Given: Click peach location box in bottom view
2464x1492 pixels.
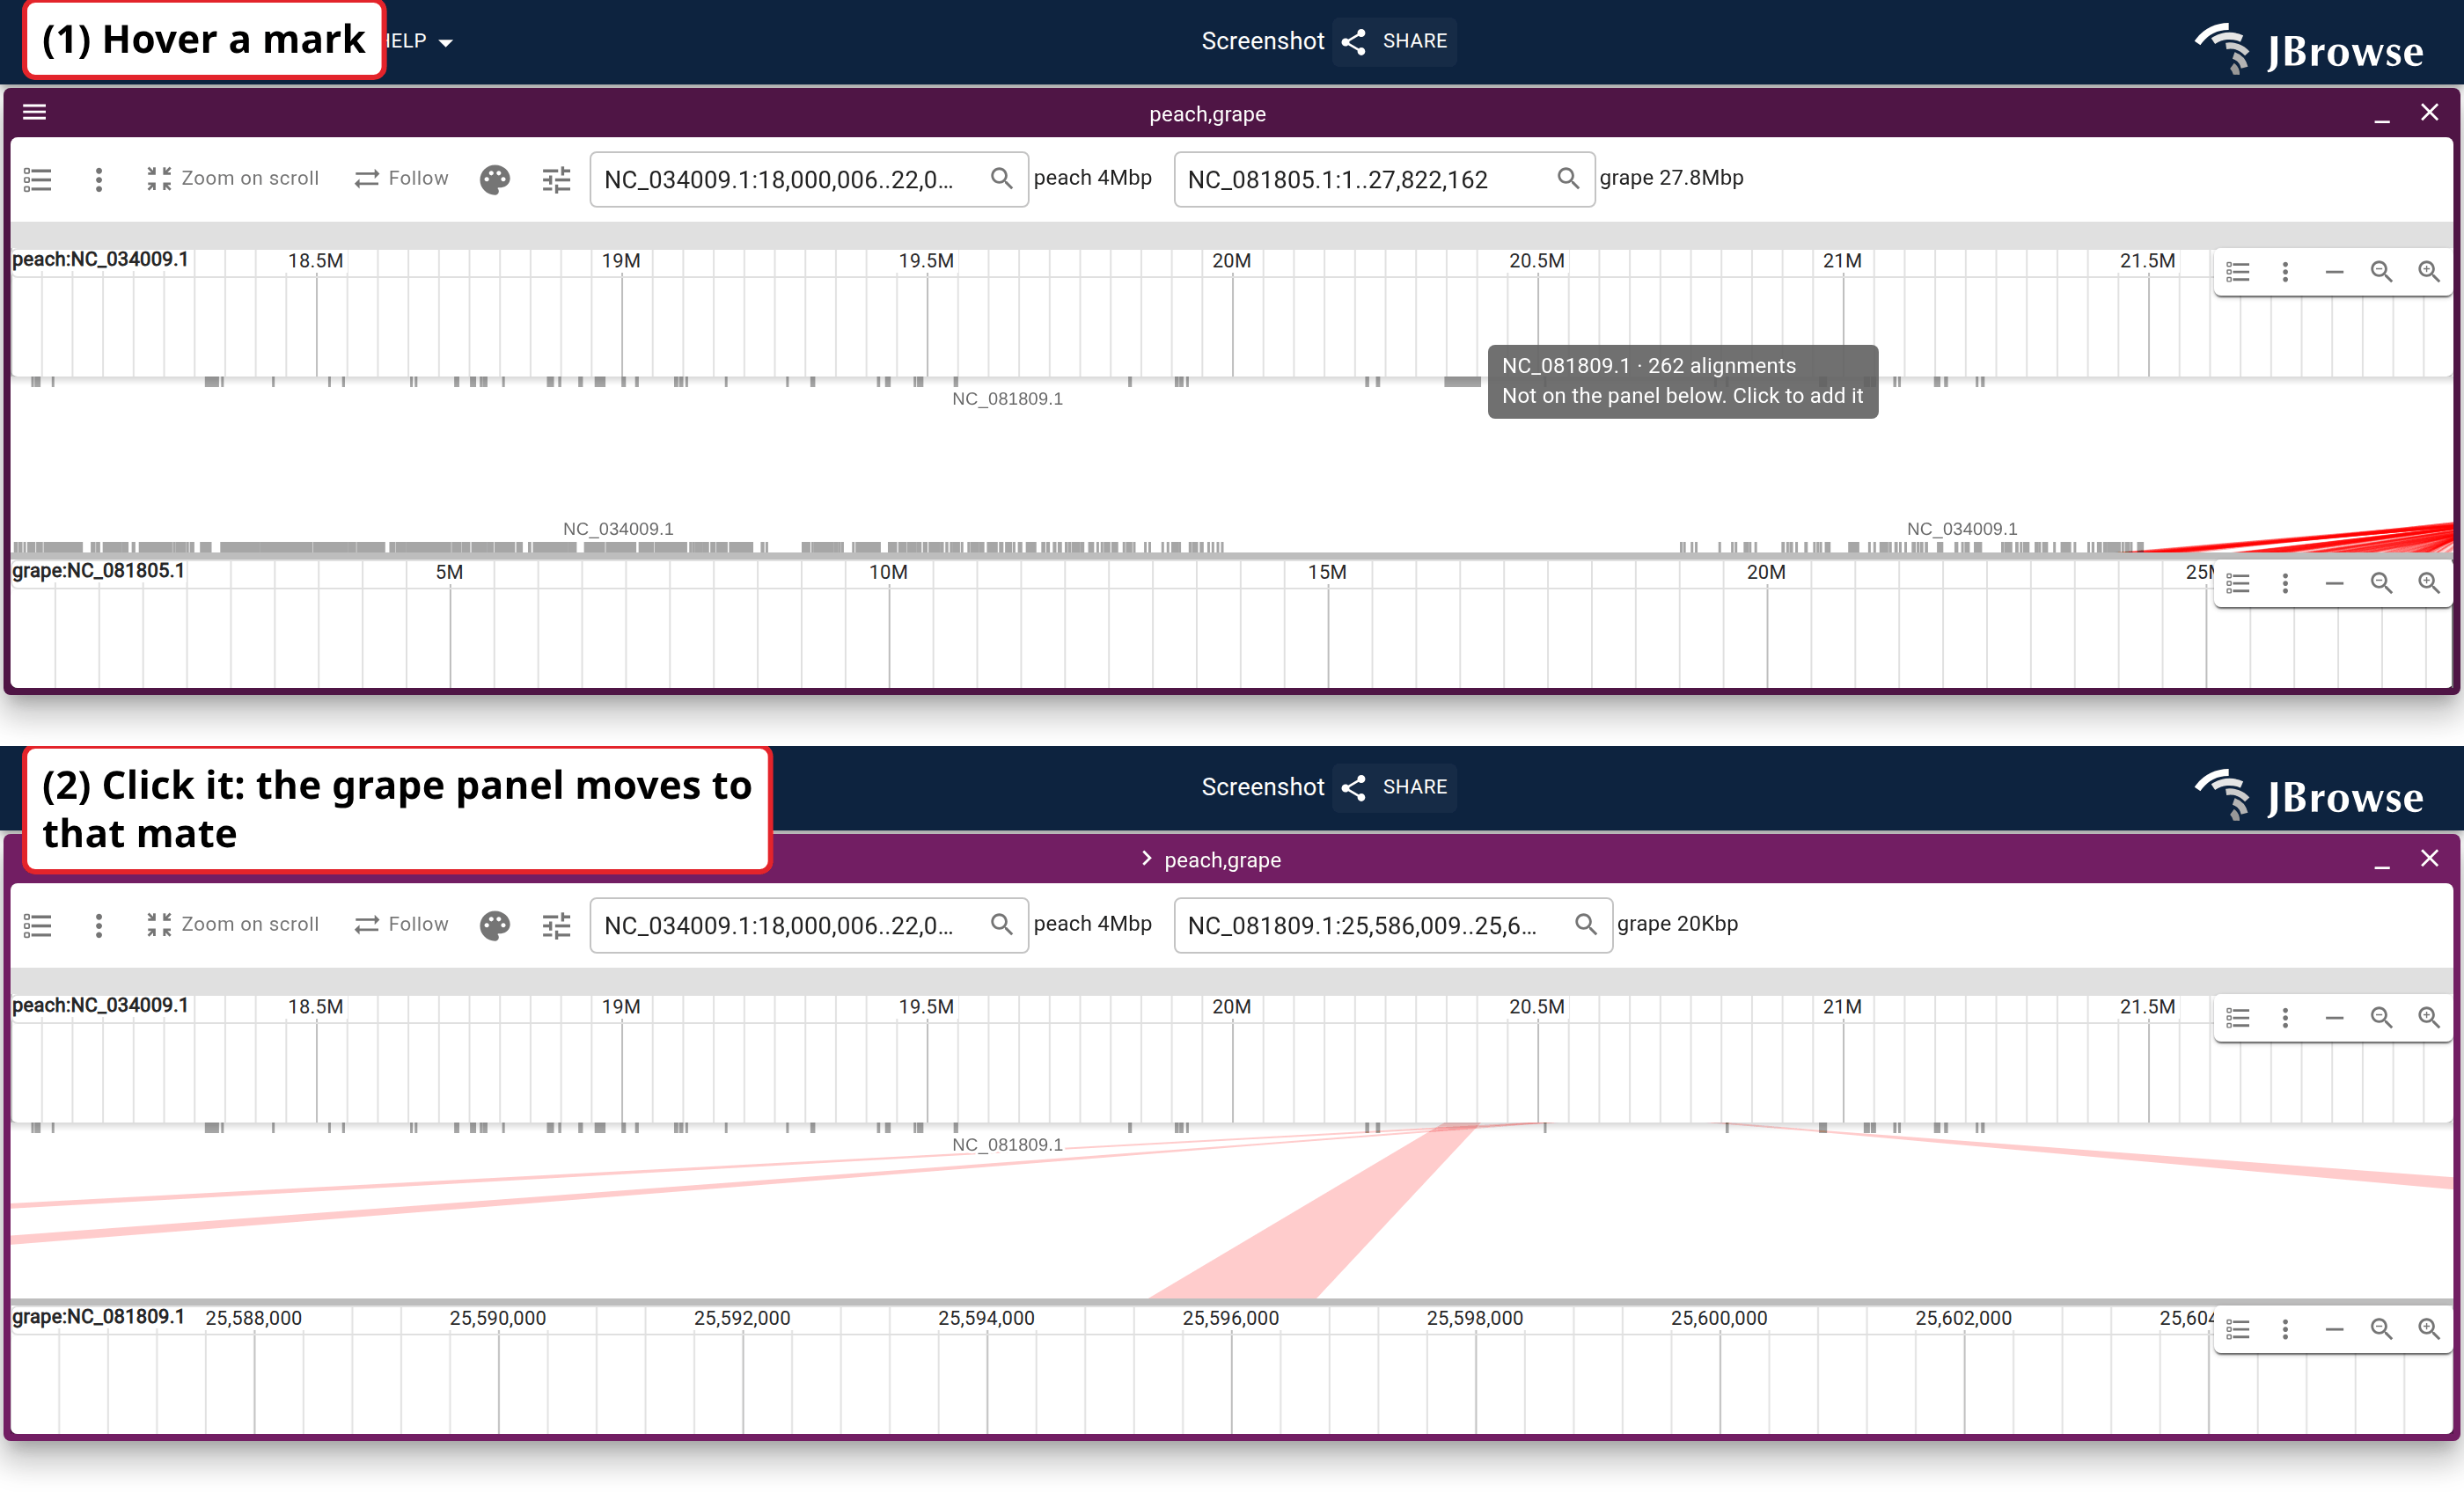Looking at the screenshot, I should pyautogui.click(x=809, y=925).
